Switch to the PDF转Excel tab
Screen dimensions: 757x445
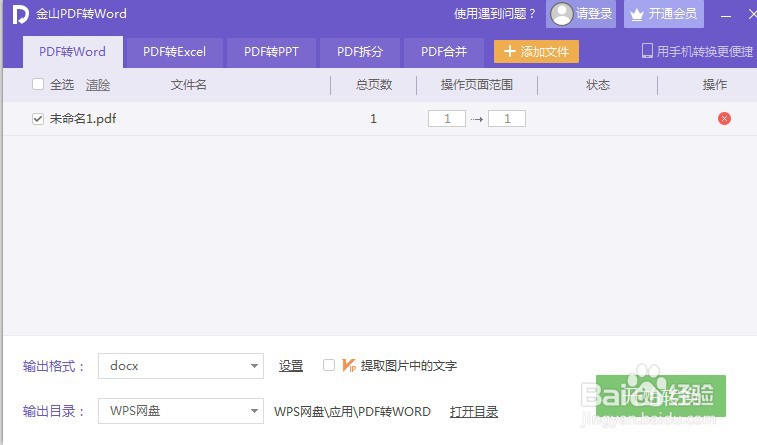click(x=174, y=52)
